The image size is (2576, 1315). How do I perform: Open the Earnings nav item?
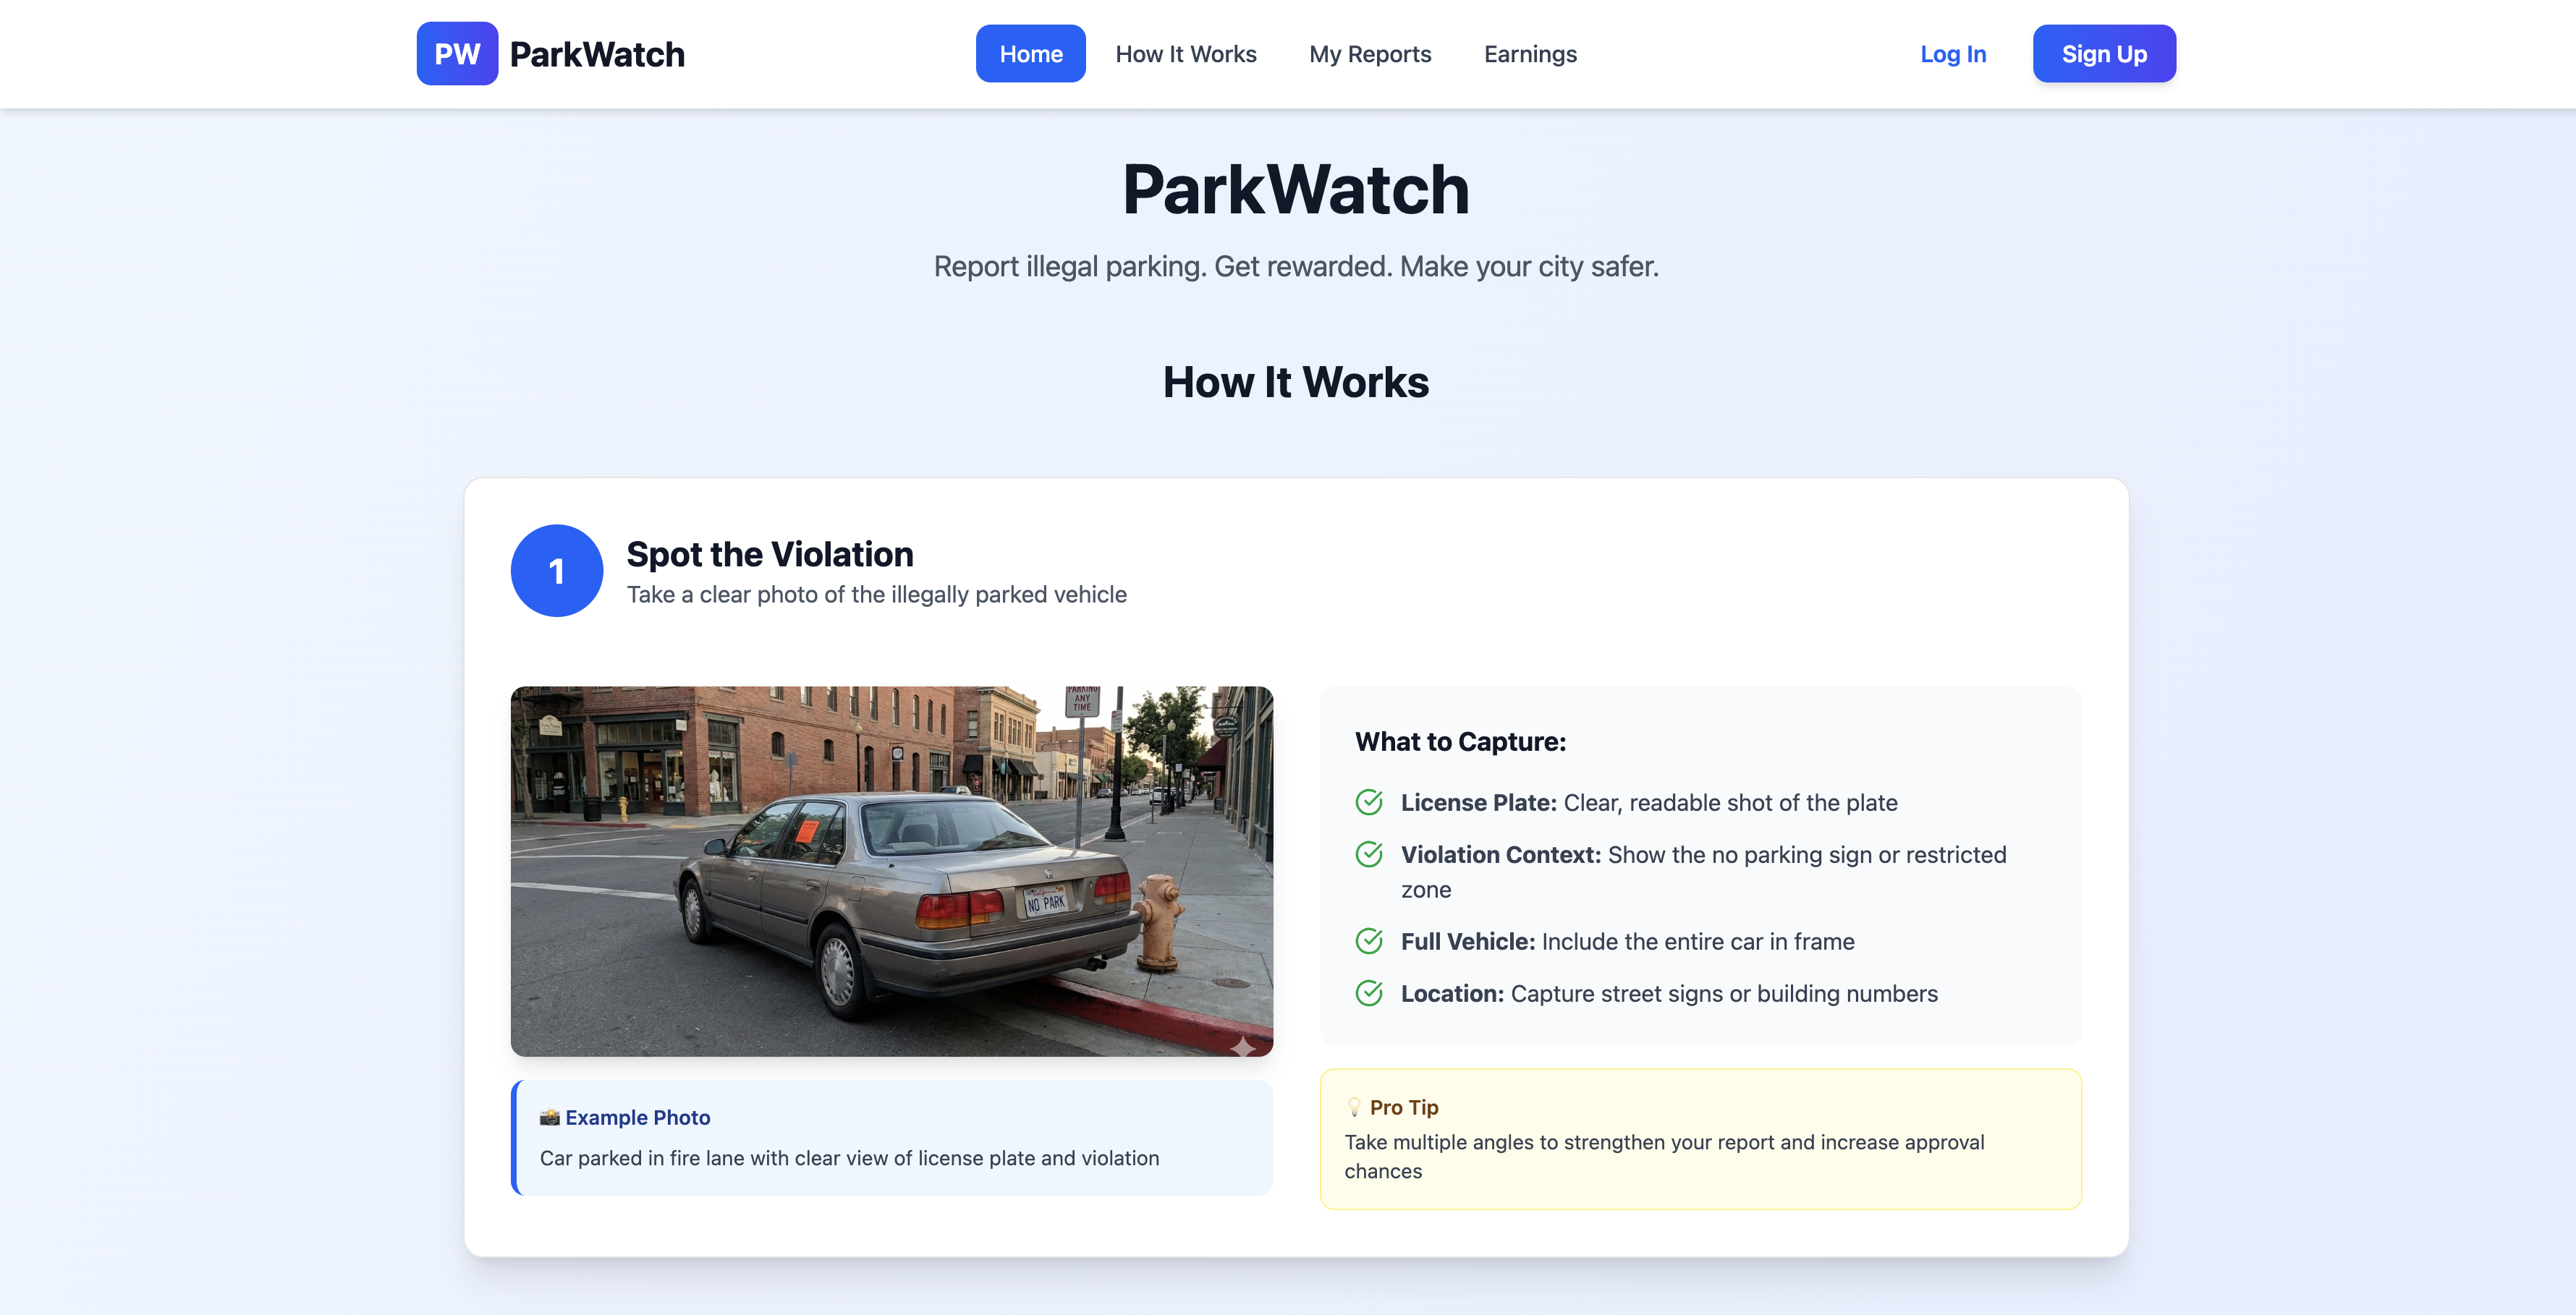pos(1529,54)
